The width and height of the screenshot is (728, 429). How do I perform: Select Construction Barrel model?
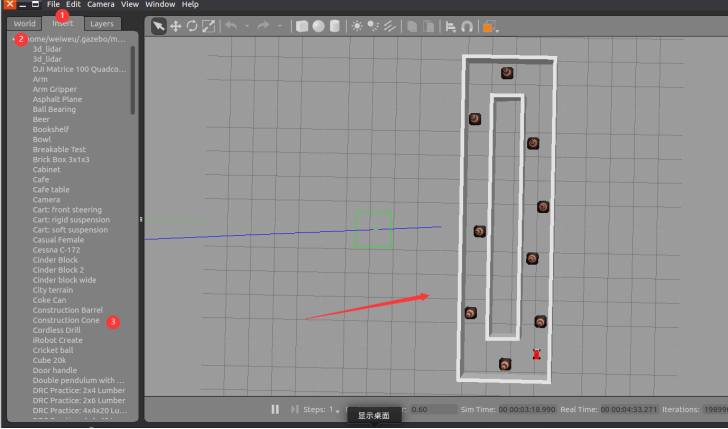(x=68, y=310)
